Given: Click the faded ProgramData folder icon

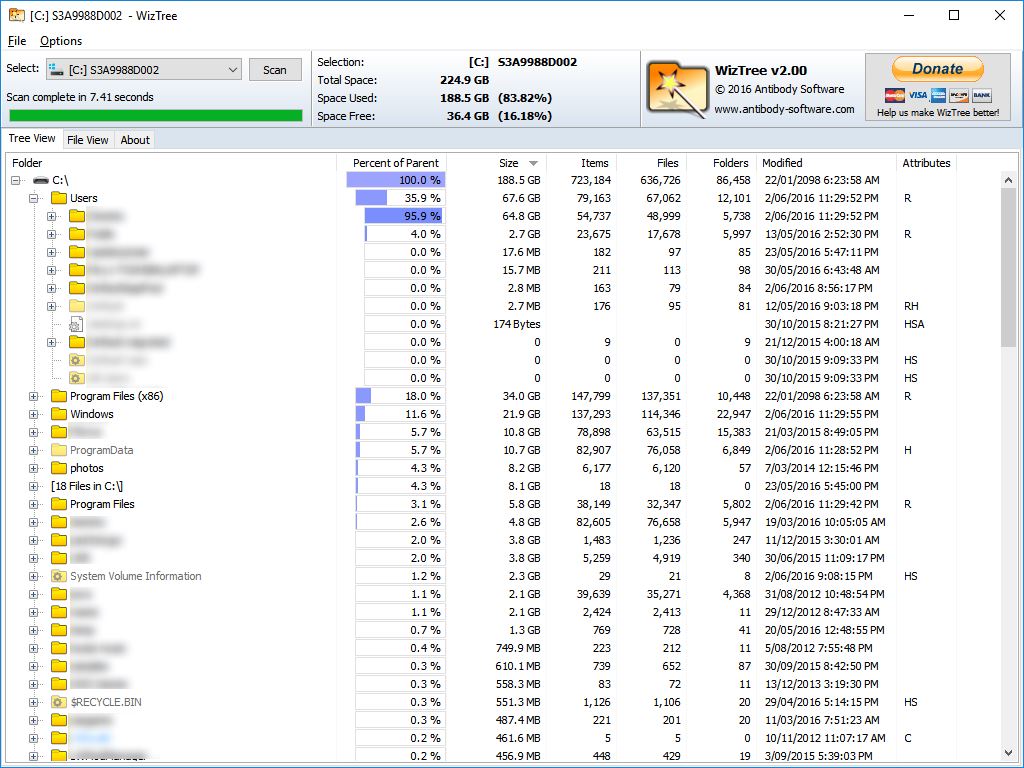Looking at the screenshot, I should (x=59, y=450).
